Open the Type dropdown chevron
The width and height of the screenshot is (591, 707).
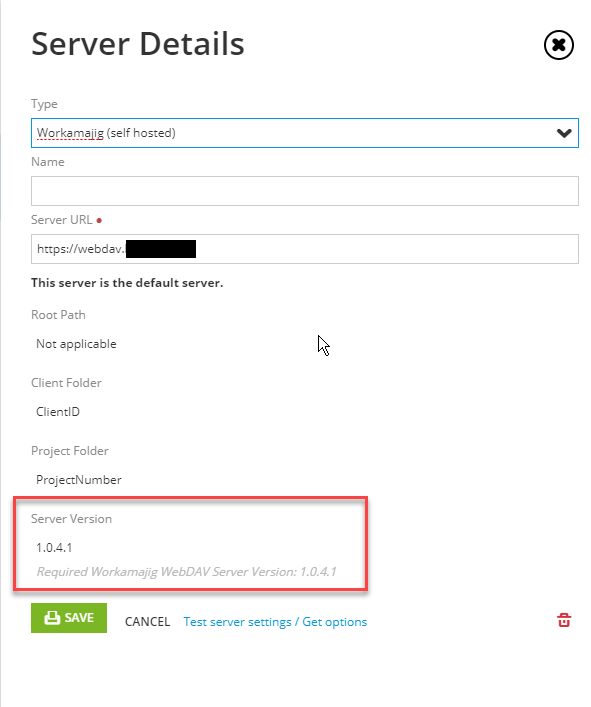tap(564, 133)
